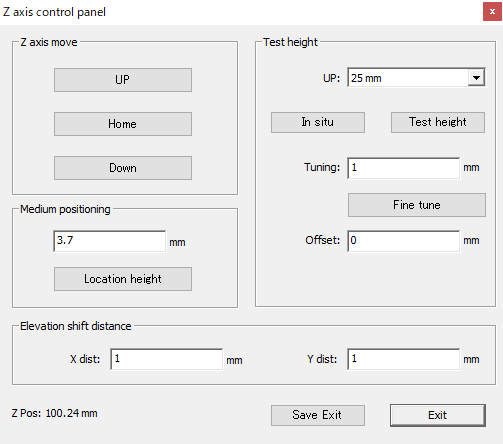Click the Home button

click(x=123, y=124)
